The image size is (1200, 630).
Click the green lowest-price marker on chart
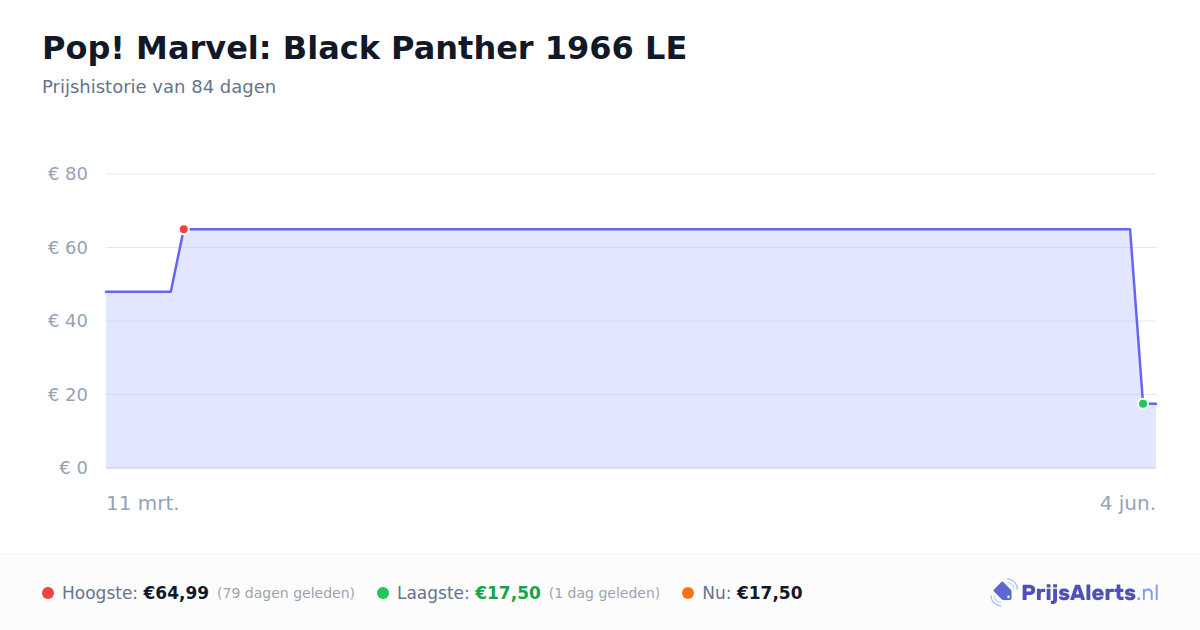point(1143,404)
